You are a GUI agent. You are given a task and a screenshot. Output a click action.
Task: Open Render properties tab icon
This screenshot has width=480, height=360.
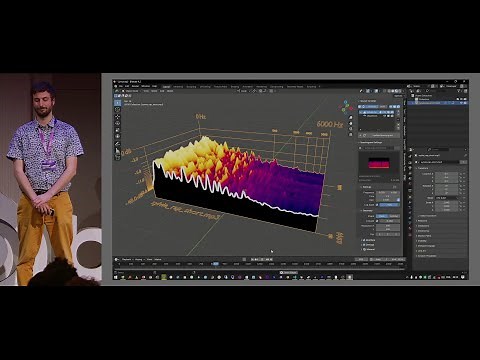[x=410, y=163]
